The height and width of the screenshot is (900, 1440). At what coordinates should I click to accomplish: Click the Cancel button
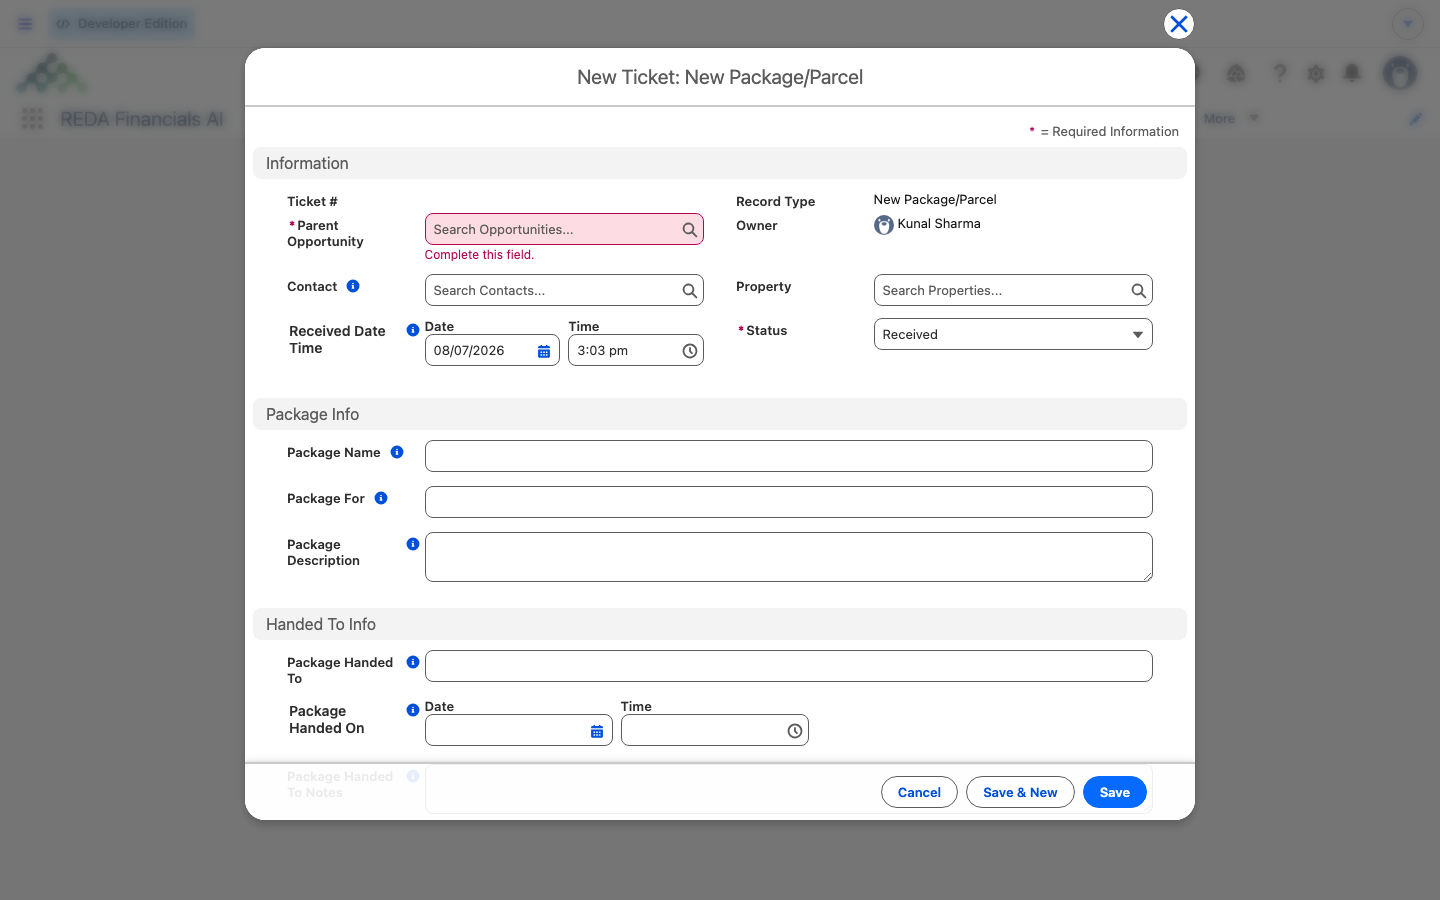919,792
